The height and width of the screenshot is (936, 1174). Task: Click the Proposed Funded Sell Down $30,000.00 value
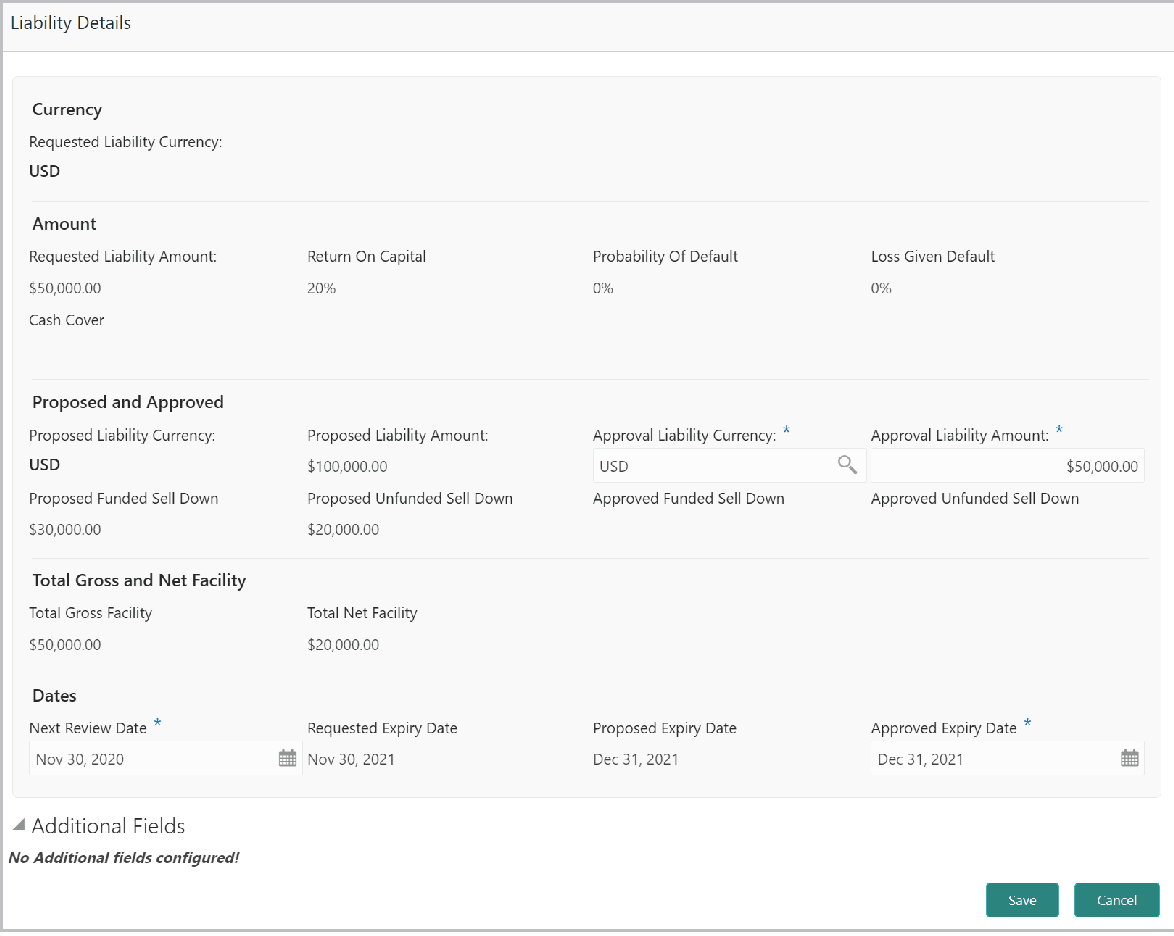coord(65,530)
